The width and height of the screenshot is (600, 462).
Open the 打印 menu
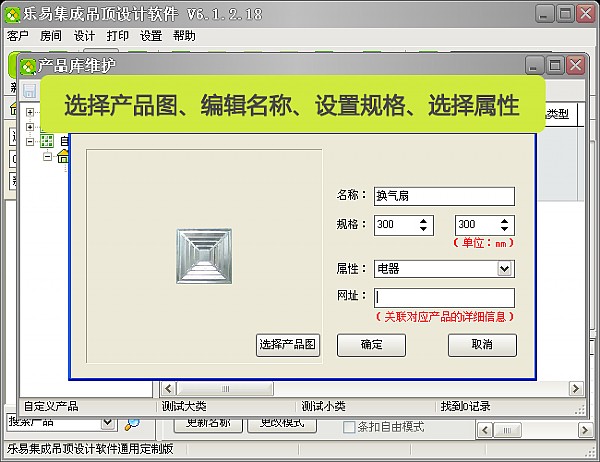click(117, 35)
